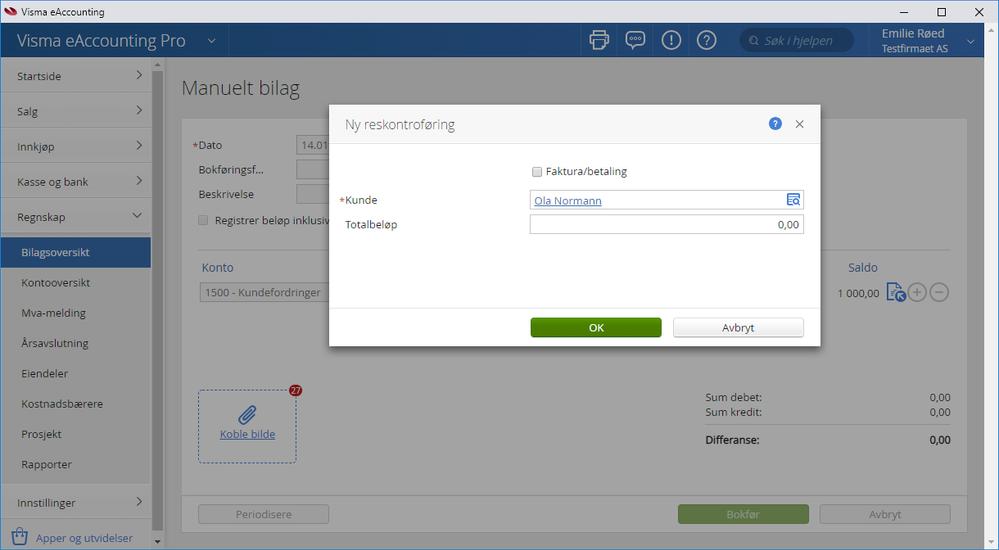999x550 pixels.
Task: Open Apper og utvidelser link
Action: click(x=84, y=538)
